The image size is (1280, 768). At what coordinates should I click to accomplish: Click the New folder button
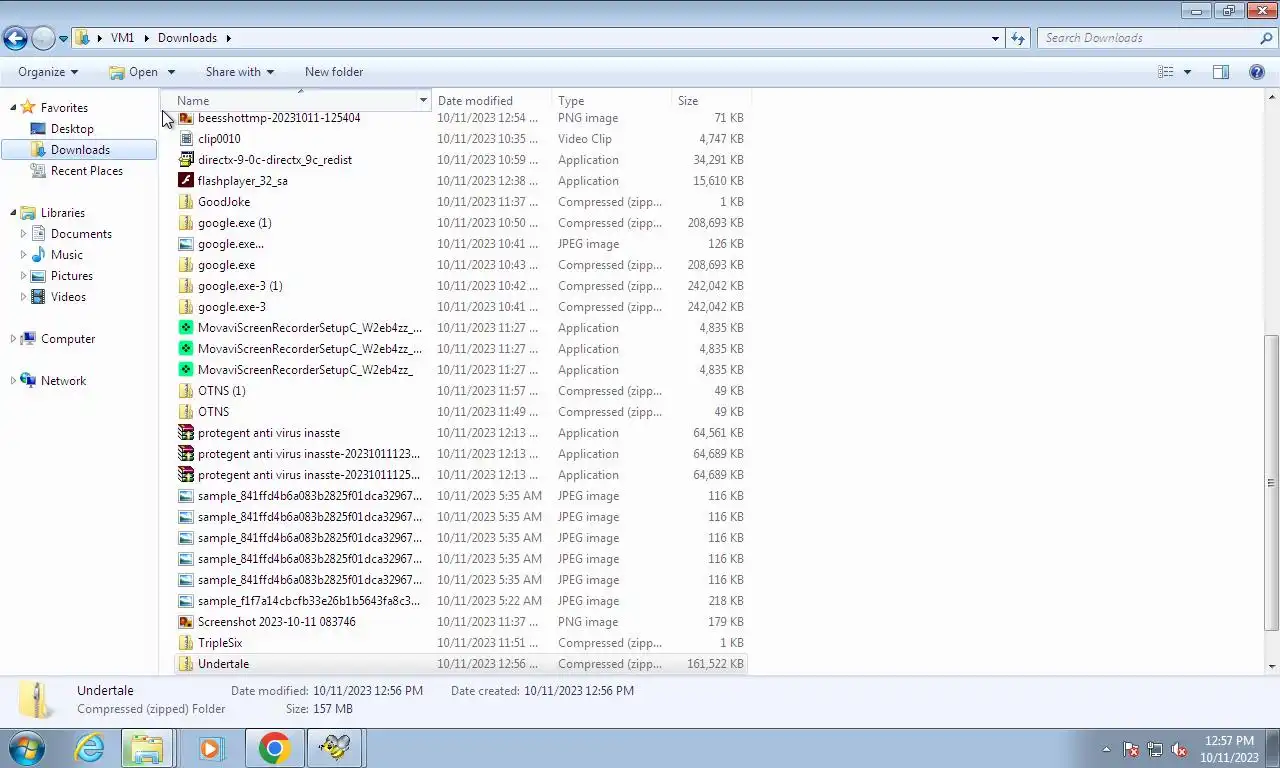[334, 72]
